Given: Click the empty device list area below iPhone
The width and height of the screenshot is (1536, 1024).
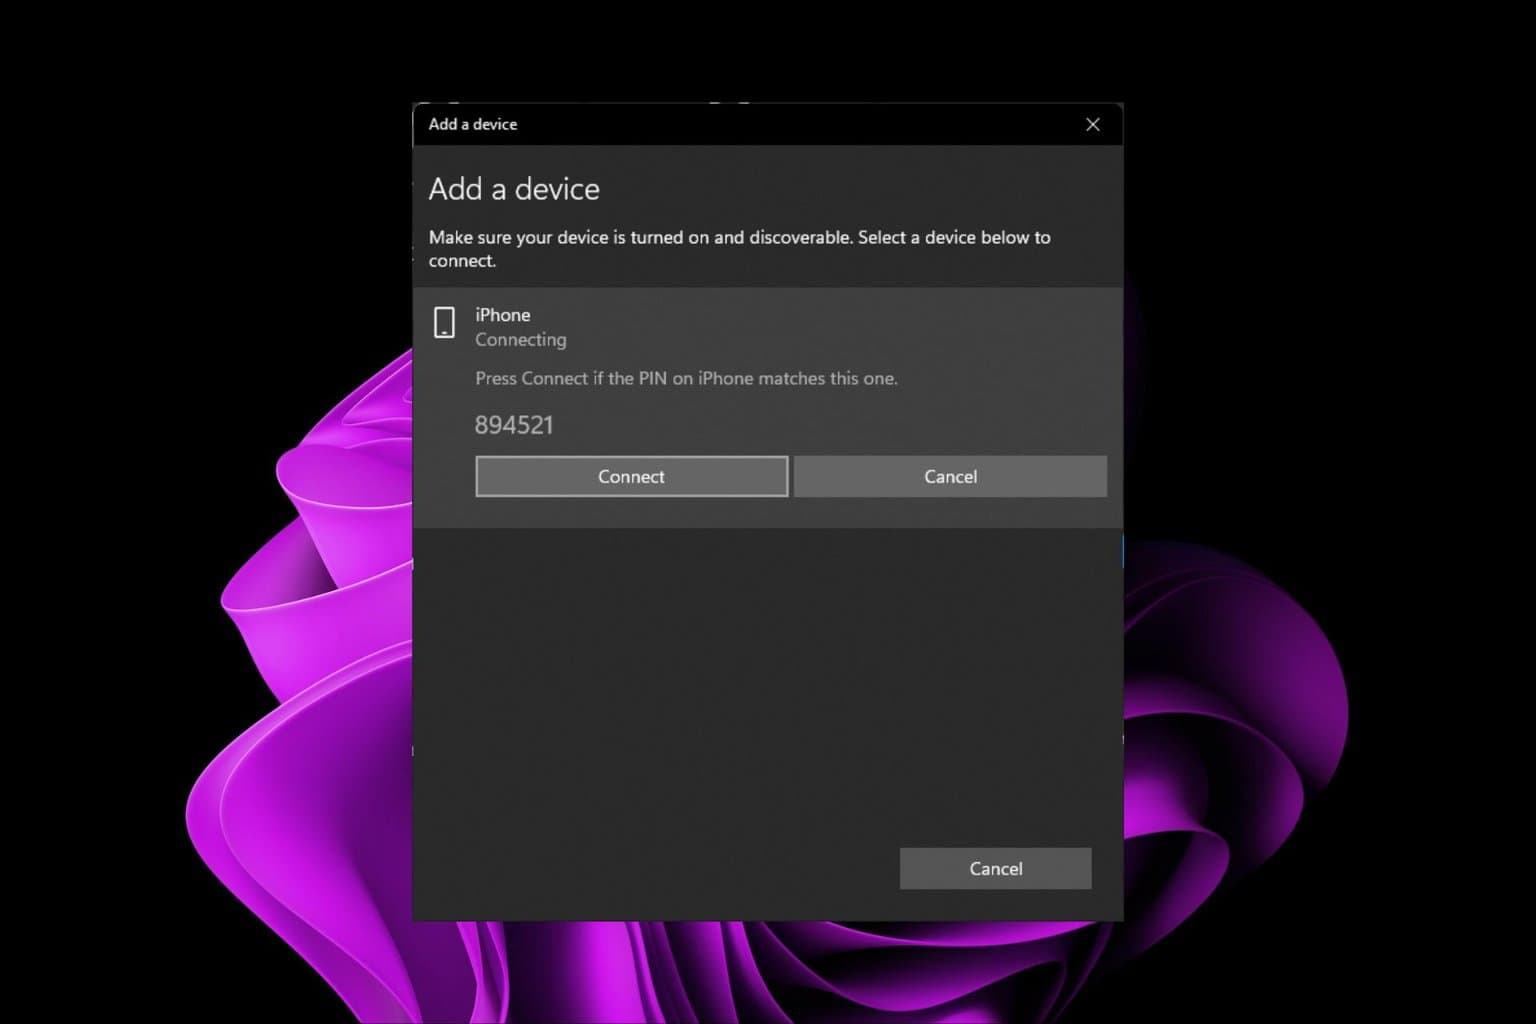Looking at the screenshot, I should pyautogui.click(x=767, y=680).
